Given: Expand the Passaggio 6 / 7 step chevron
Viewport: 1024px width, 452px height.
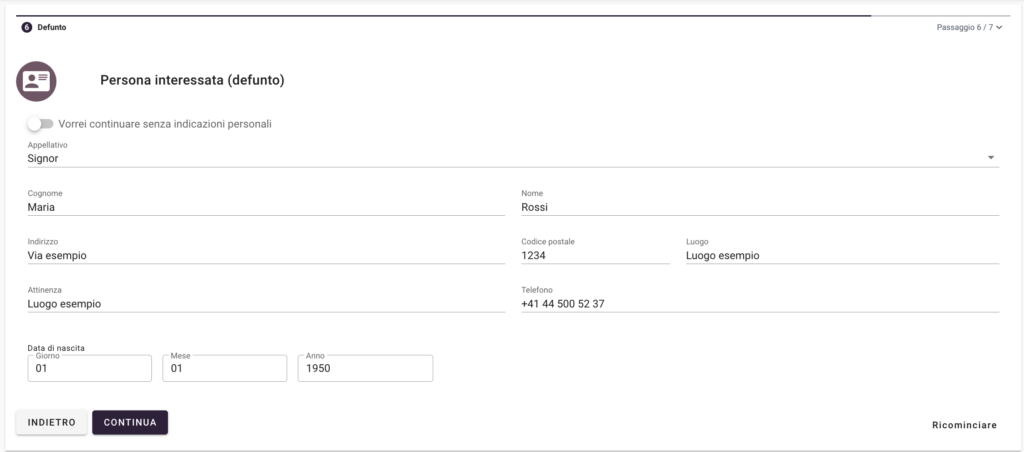Looking at the screenshot, I should (999, 27).
